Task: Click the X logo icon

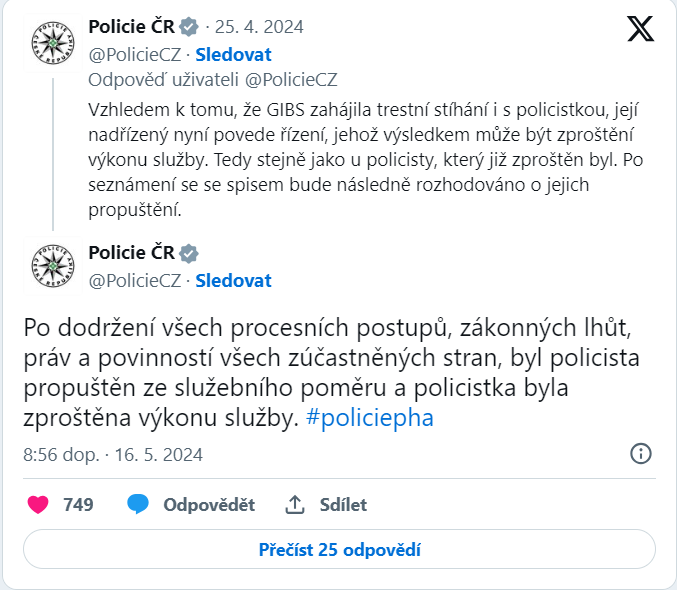Action: (640, 30)
